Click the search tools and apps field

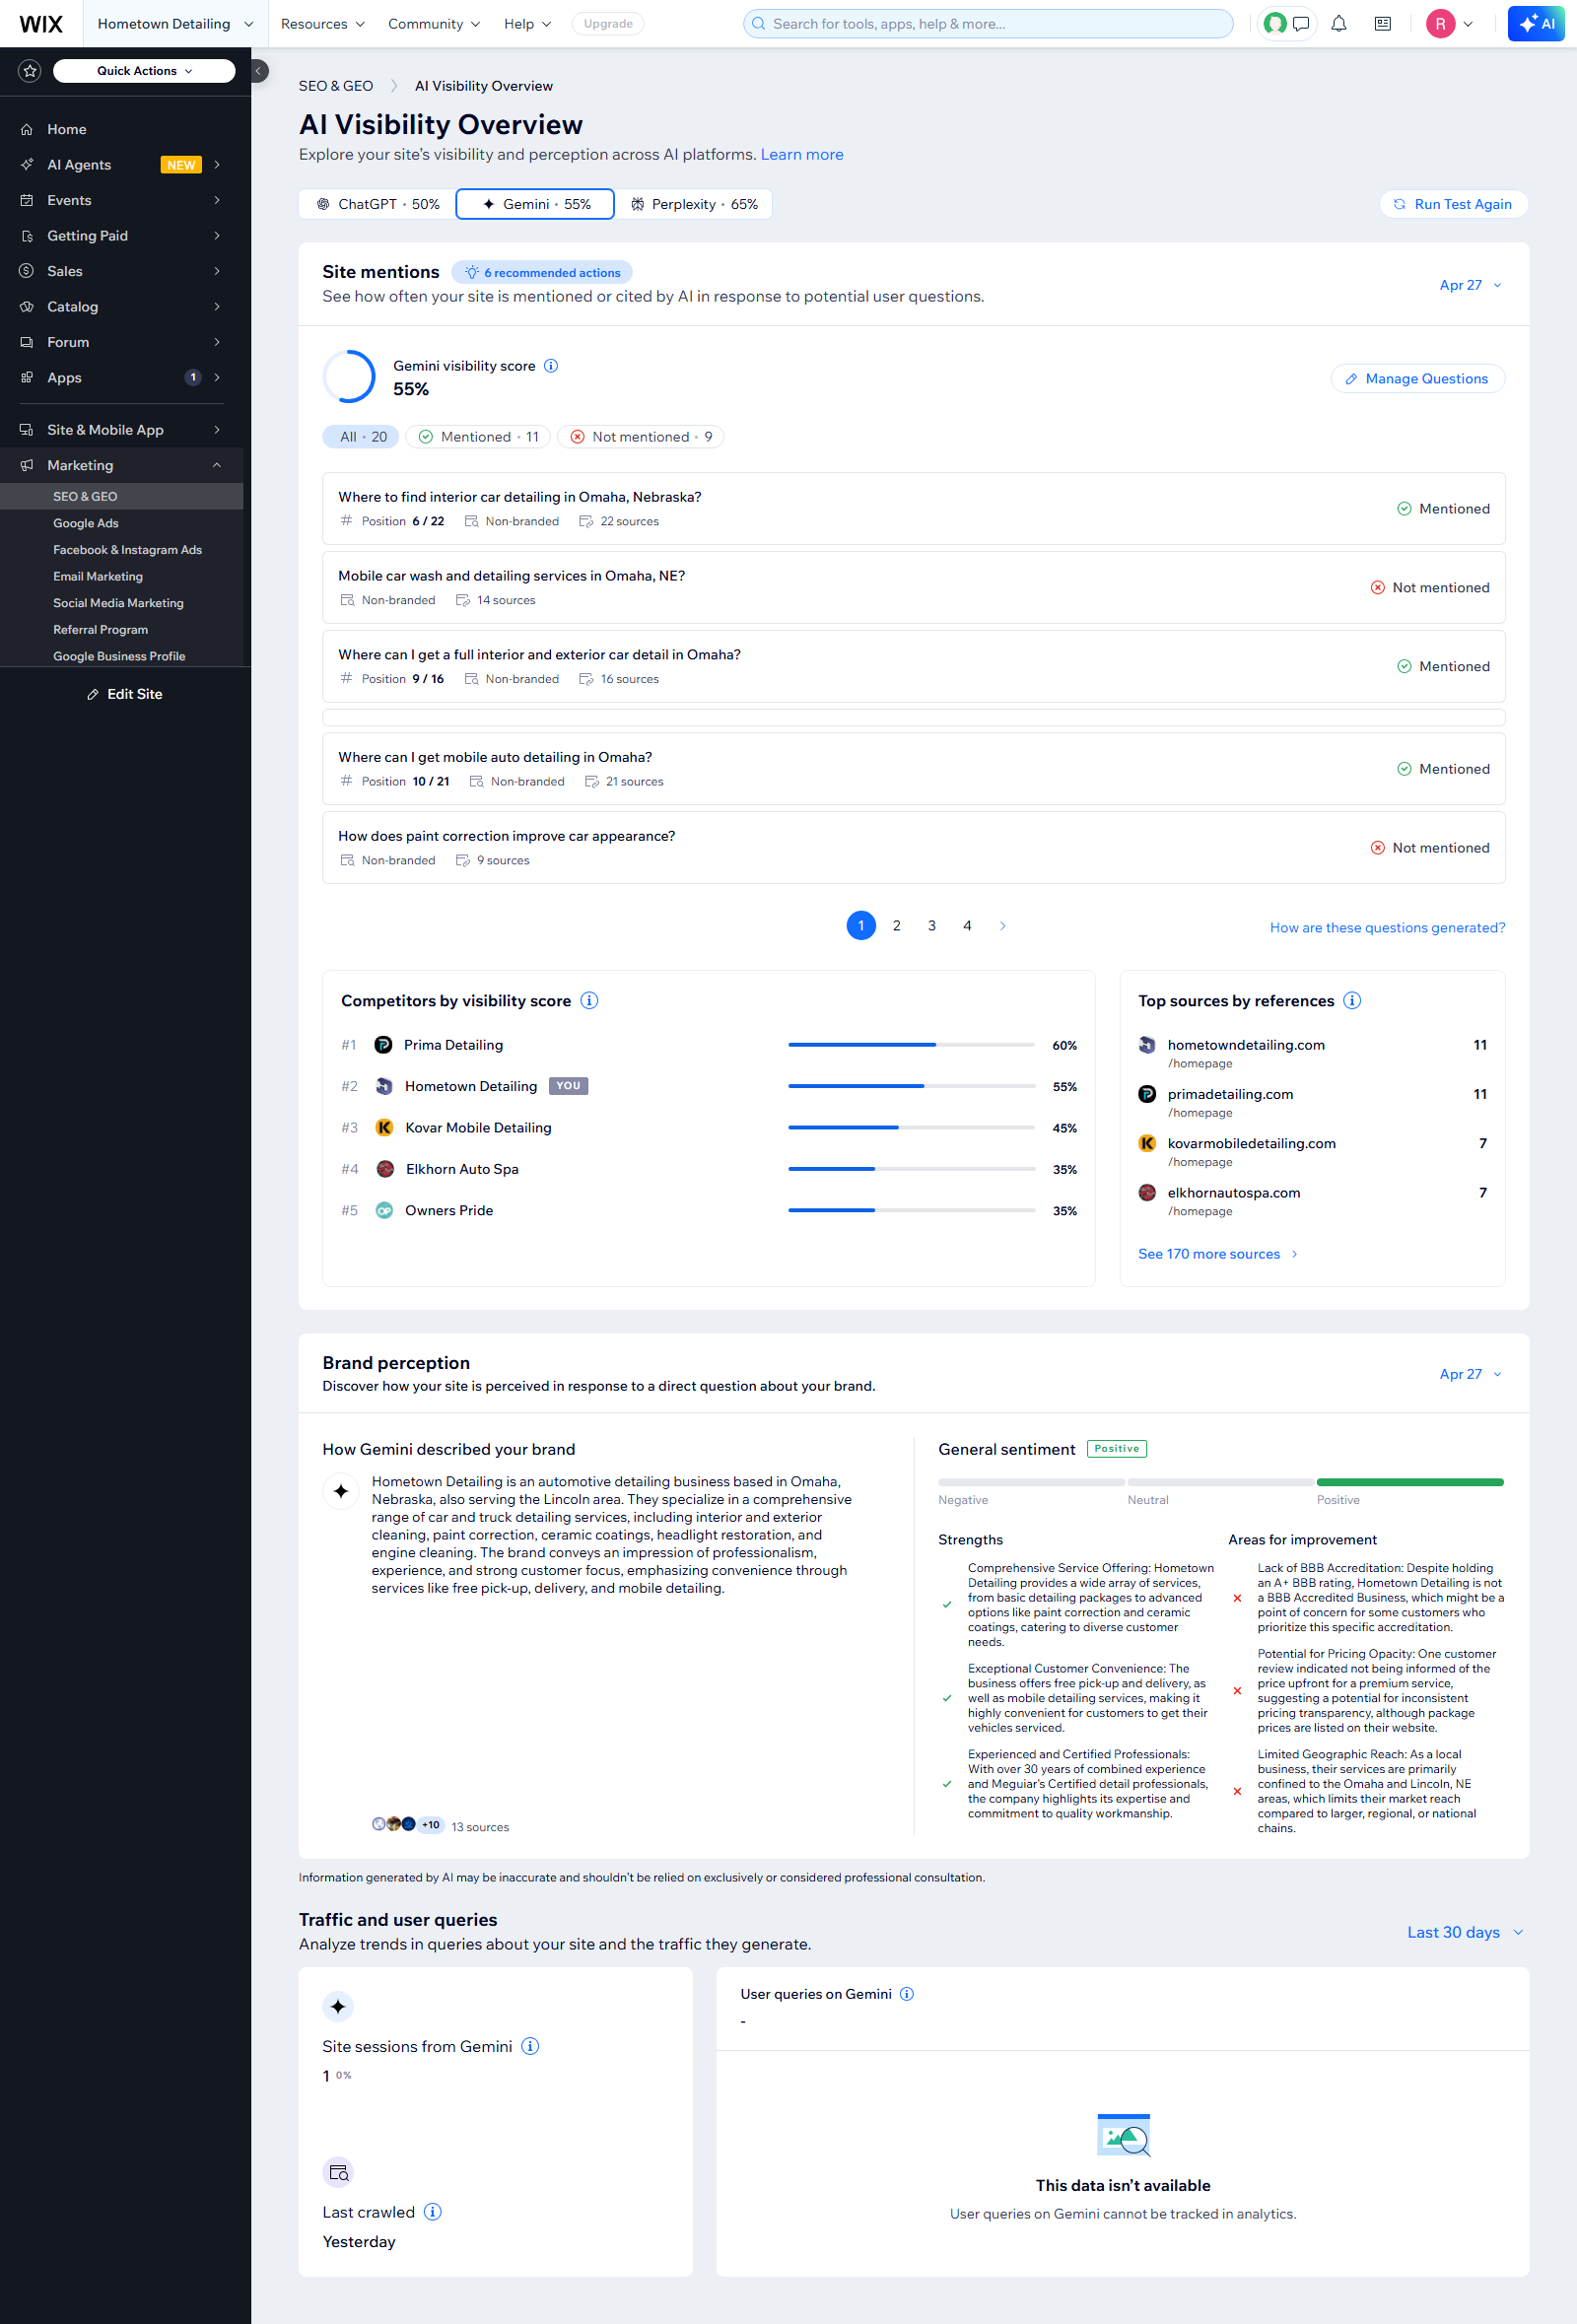coord(988,24)
